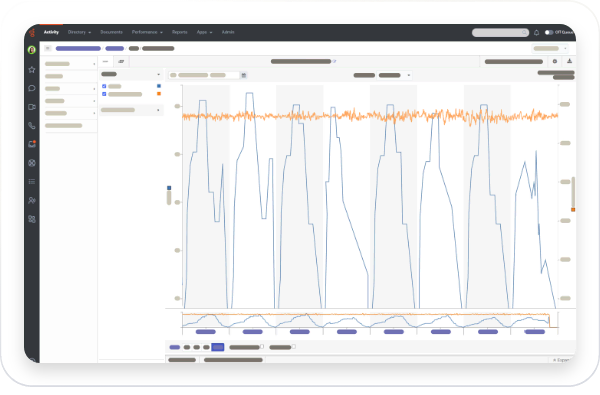
Task: Switch to the stacked layers view tab
Action: tap(121, 61)
